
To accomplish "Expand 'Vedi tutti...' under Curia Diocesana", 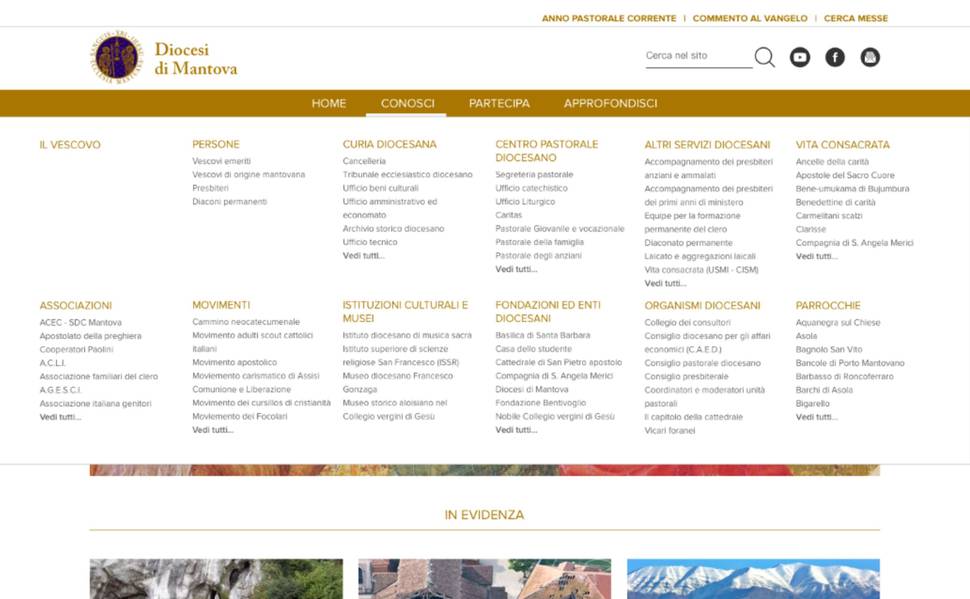I will click(x=364, y=256).
